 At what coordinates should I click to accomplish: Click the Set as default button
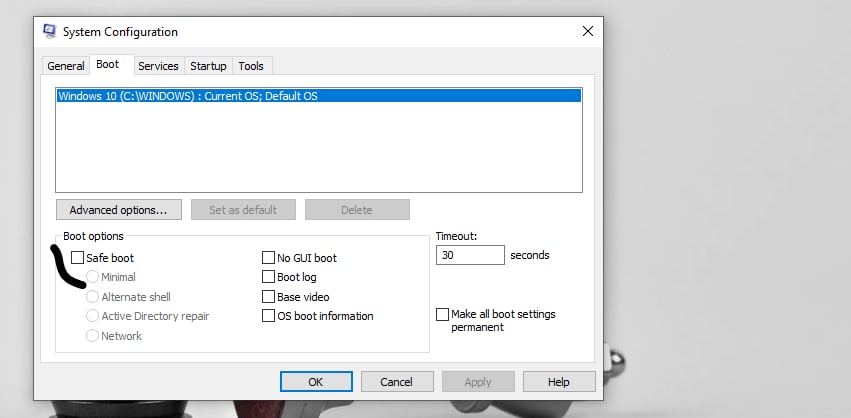click(243, 210)
